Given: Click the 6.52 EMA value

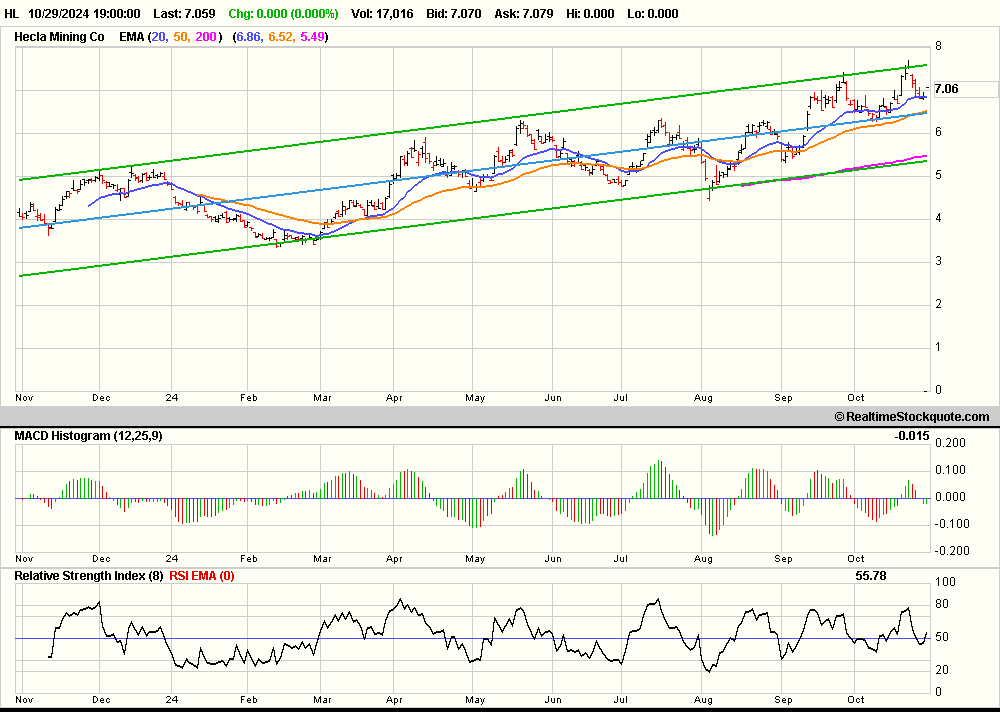Looking at the screenshot, I should [x=281, y=37].
